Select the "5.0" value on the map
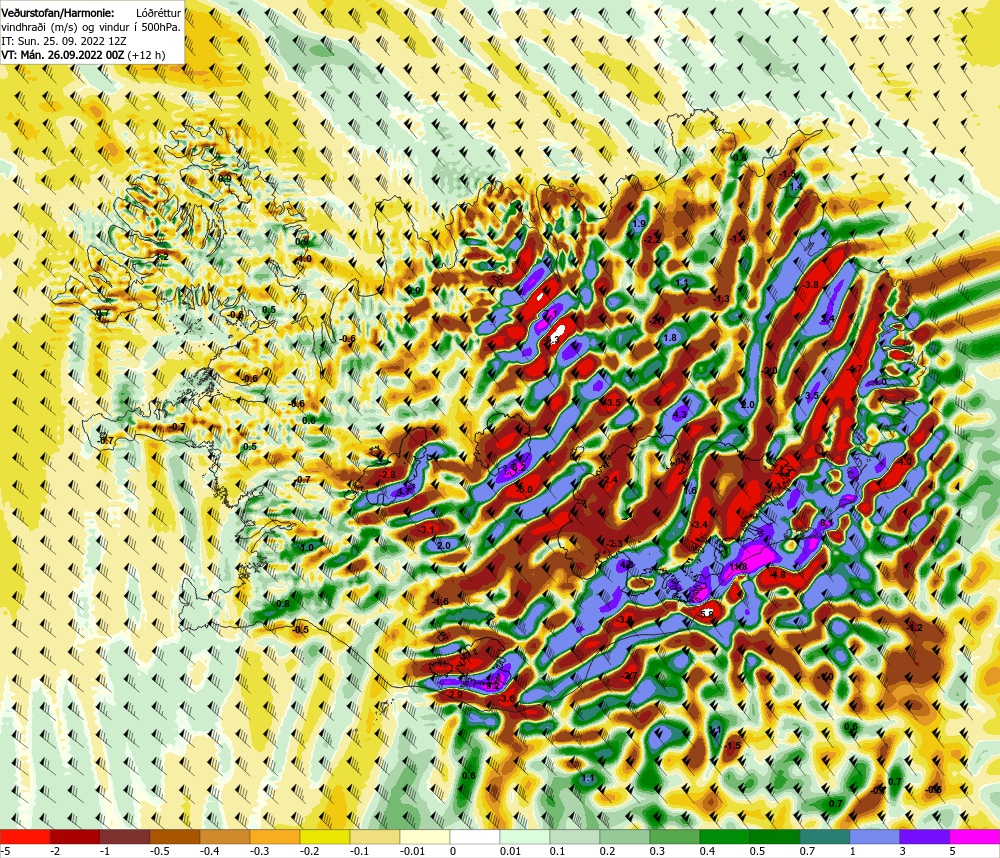1000x858 pixels. tap(526, 490)
